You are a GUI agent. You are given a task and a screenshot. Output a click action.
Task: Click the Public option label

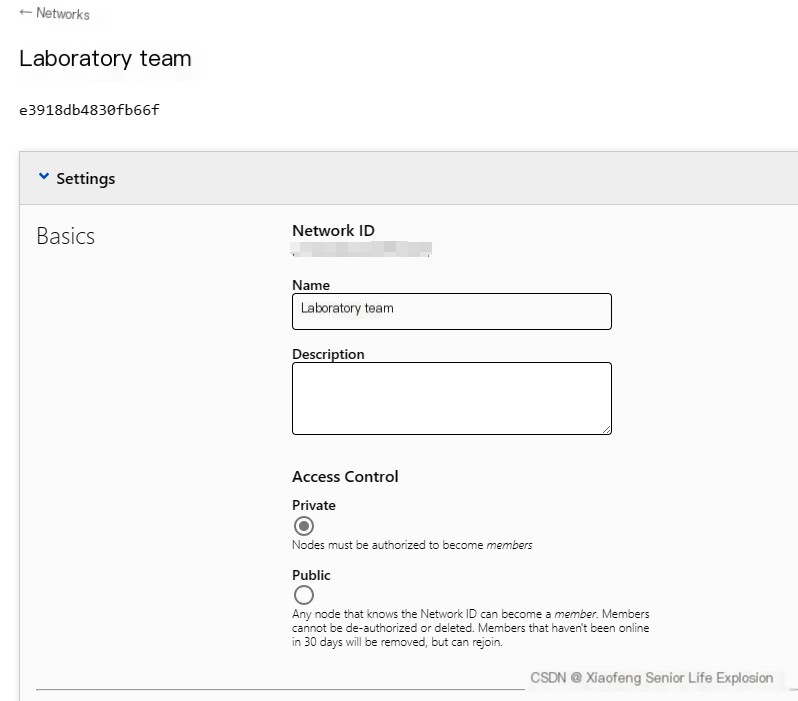tap(311, 575)
